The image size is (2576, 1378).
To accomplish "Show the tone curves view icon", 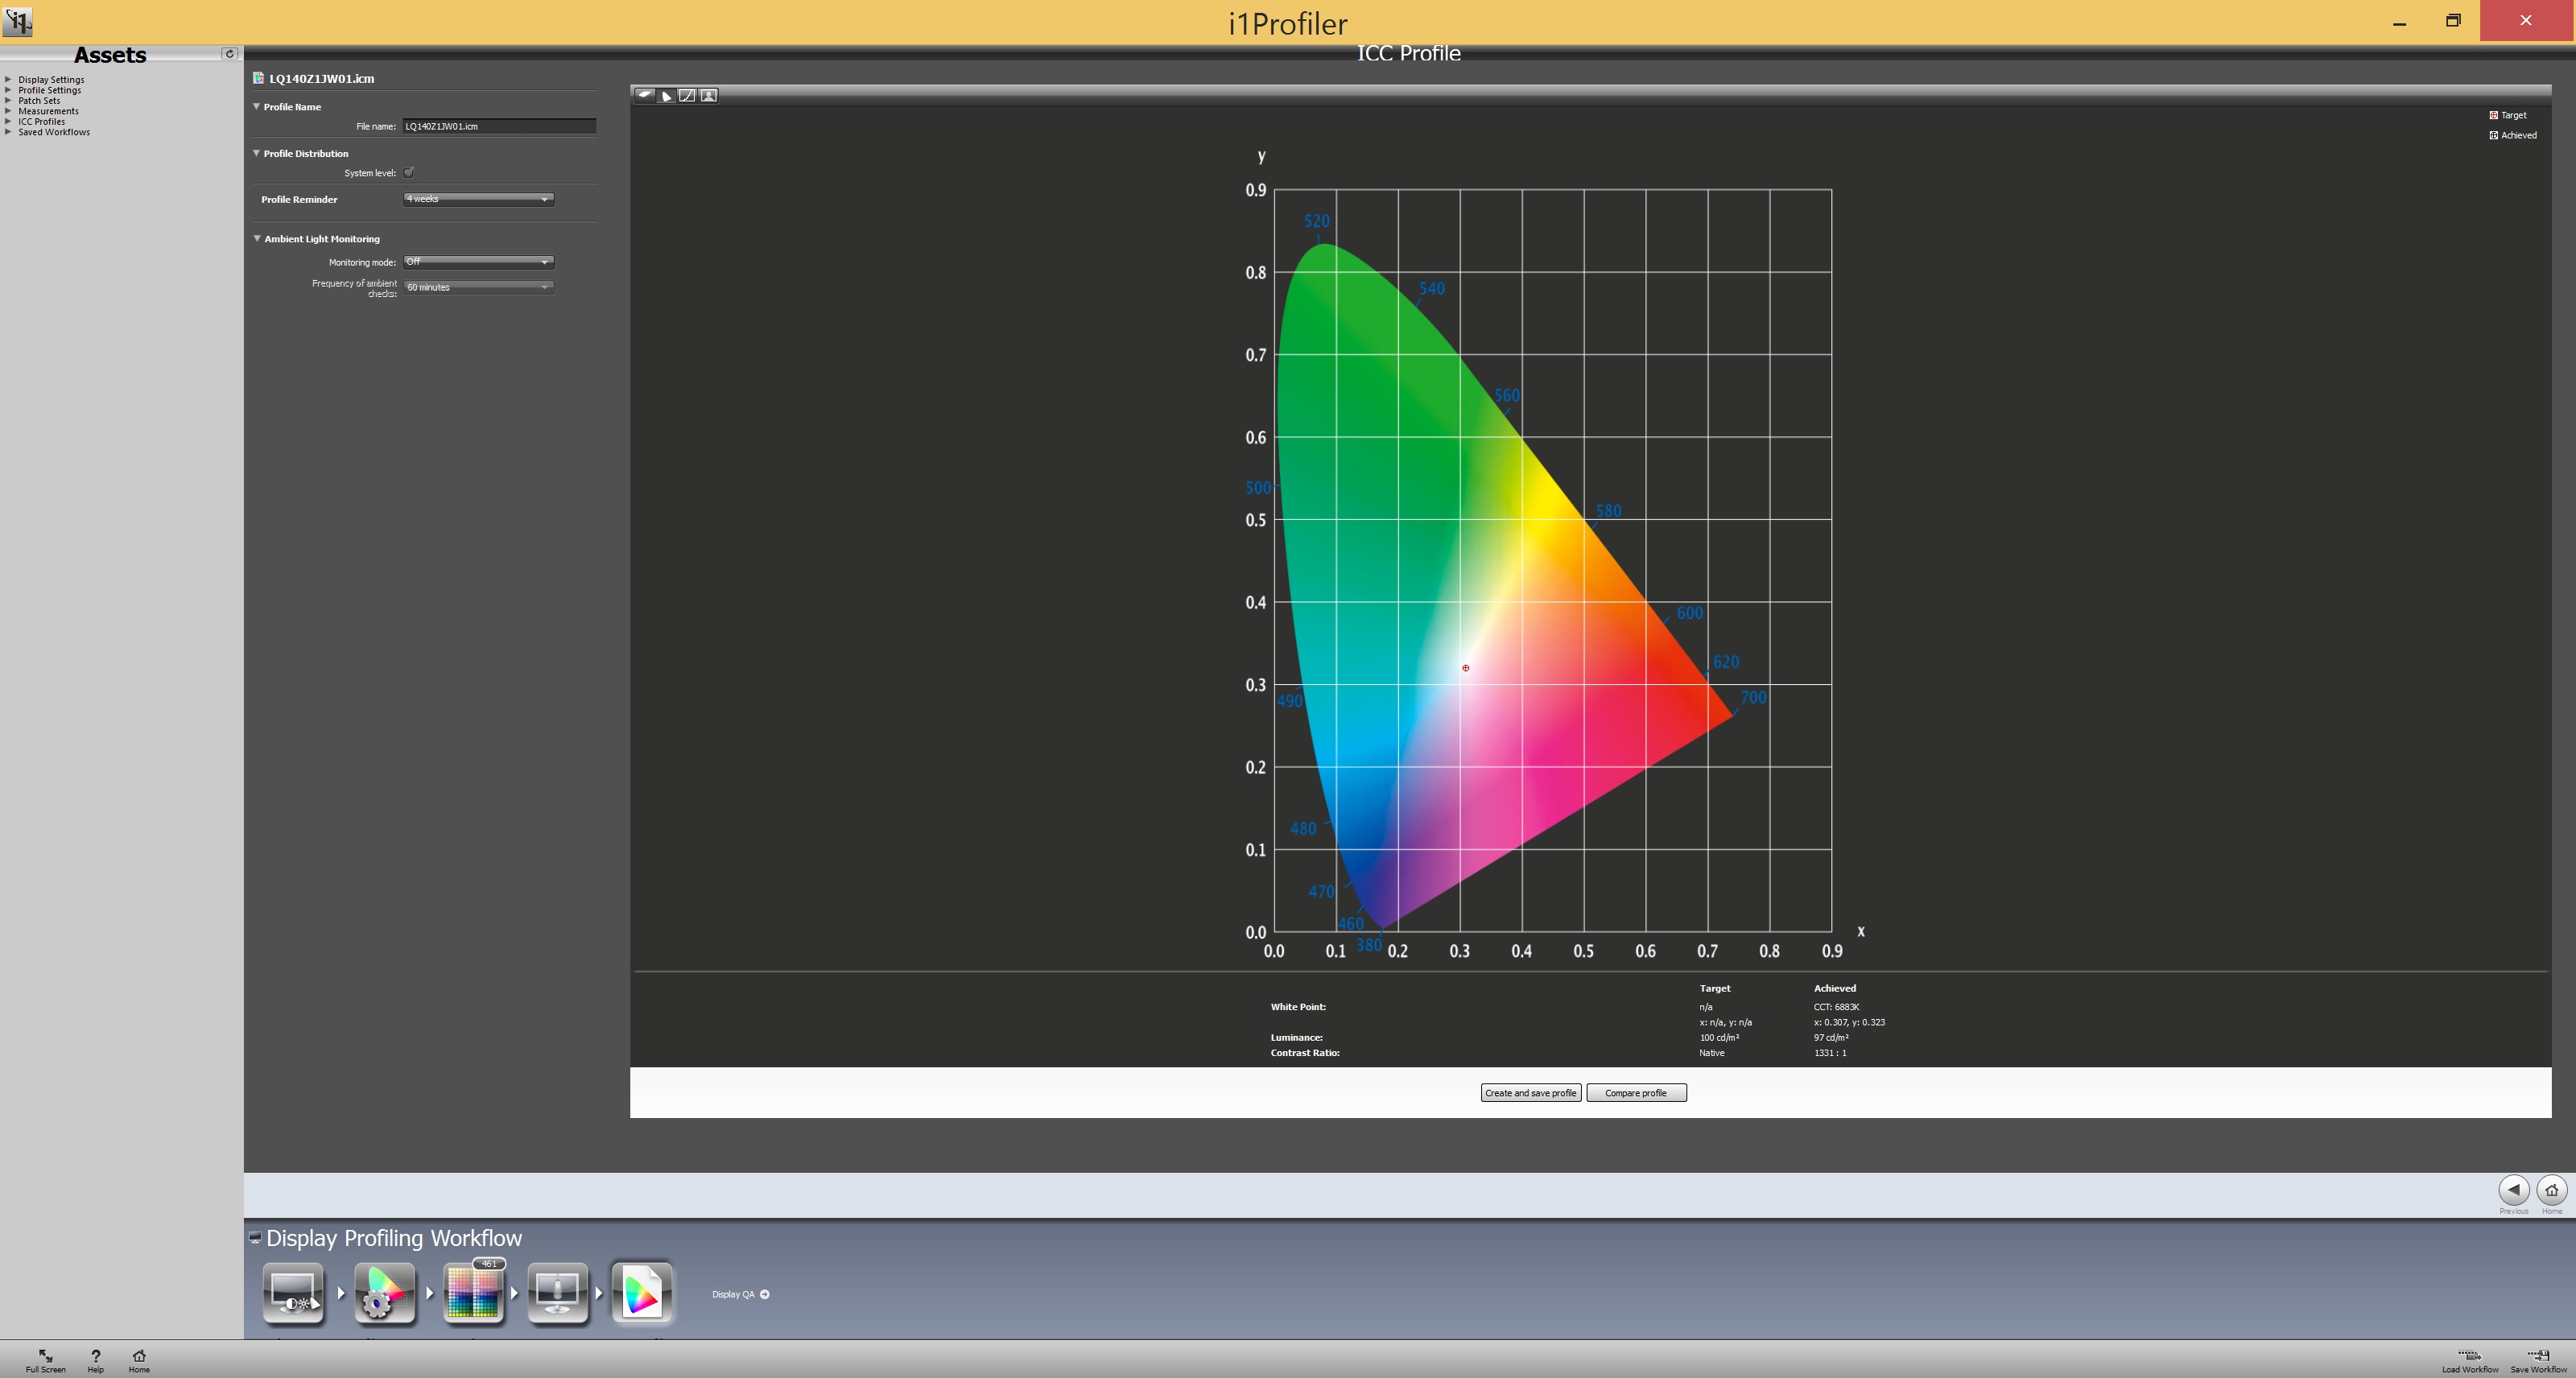I will pos(688,95).
